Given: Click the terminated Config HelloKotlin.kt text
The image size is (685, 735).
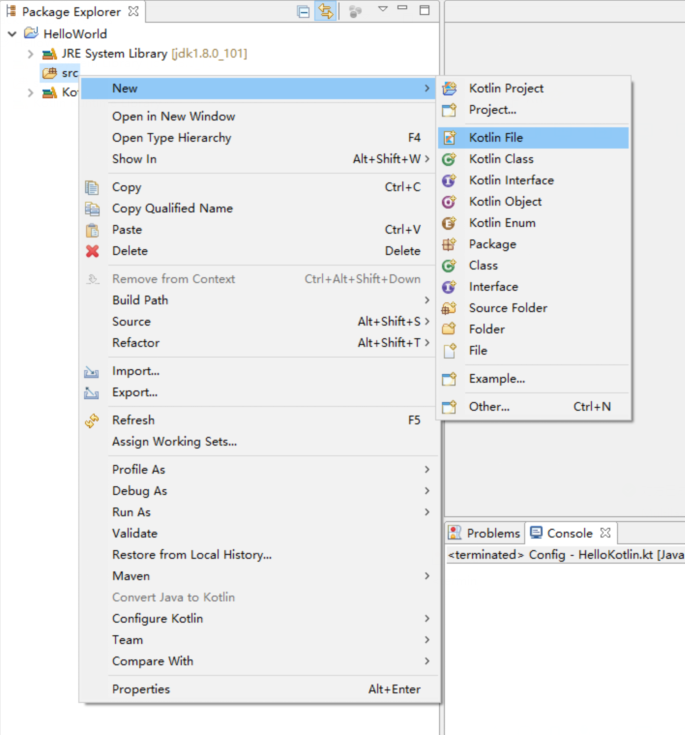Looking at the screenshot, I should coord(566,555).
